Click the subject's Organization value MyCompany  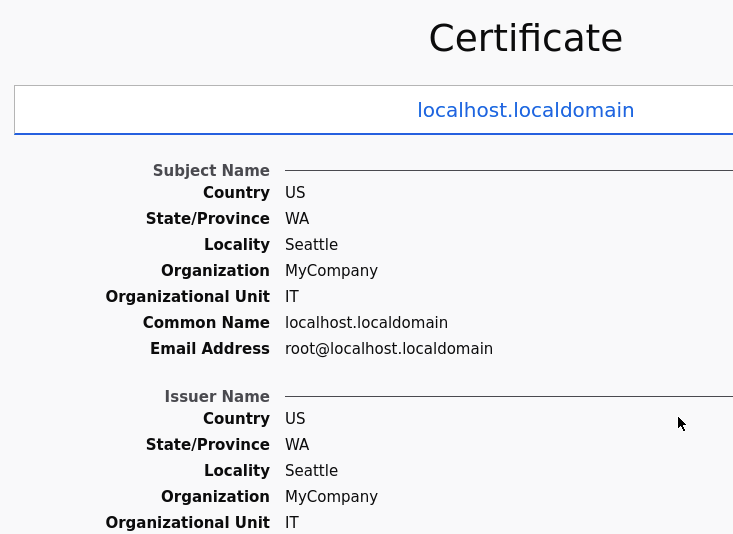pos(331,271)
